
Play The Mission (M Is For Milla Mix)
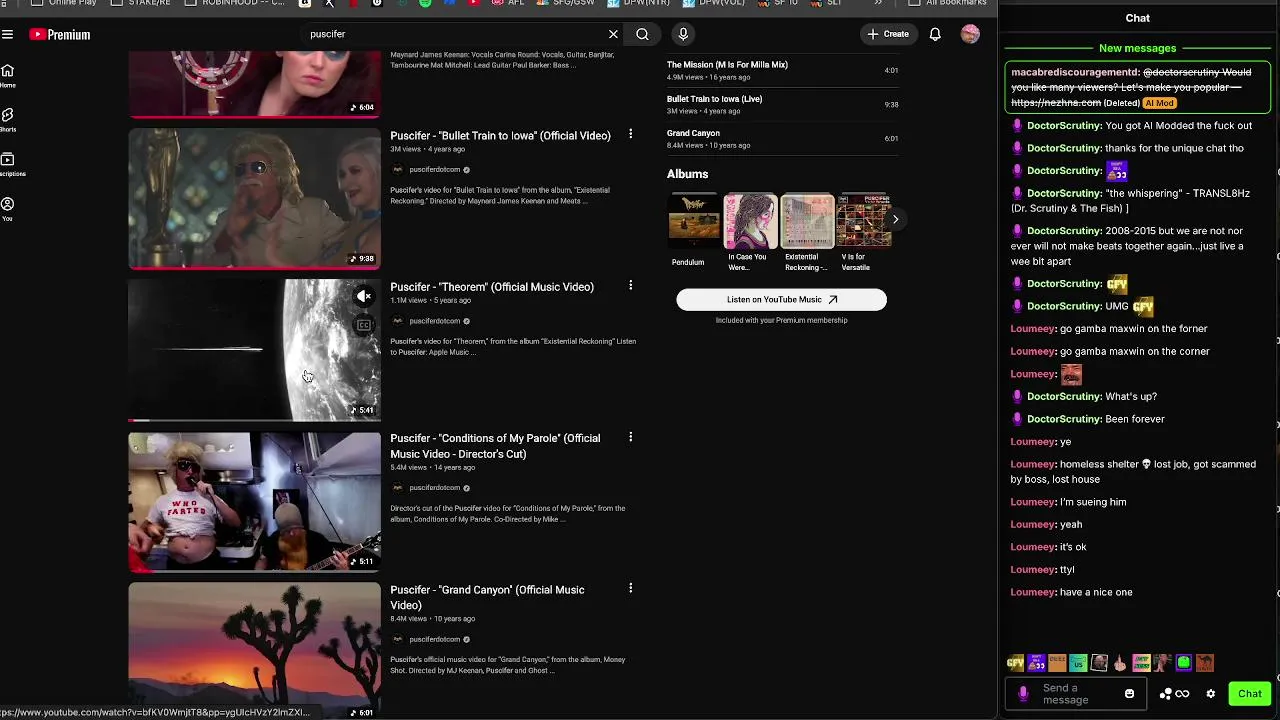[x=782, y=70]
